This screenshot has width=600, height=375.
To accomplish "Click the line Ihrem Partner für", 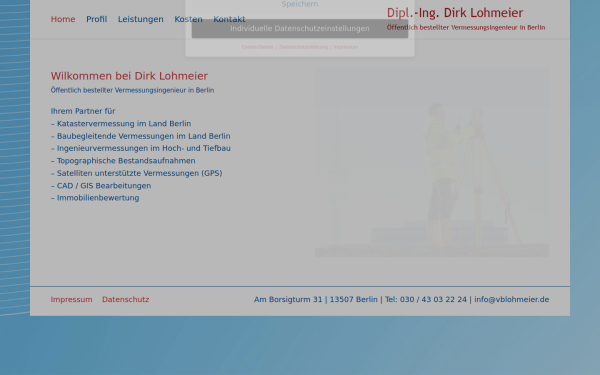I will 83,111.
